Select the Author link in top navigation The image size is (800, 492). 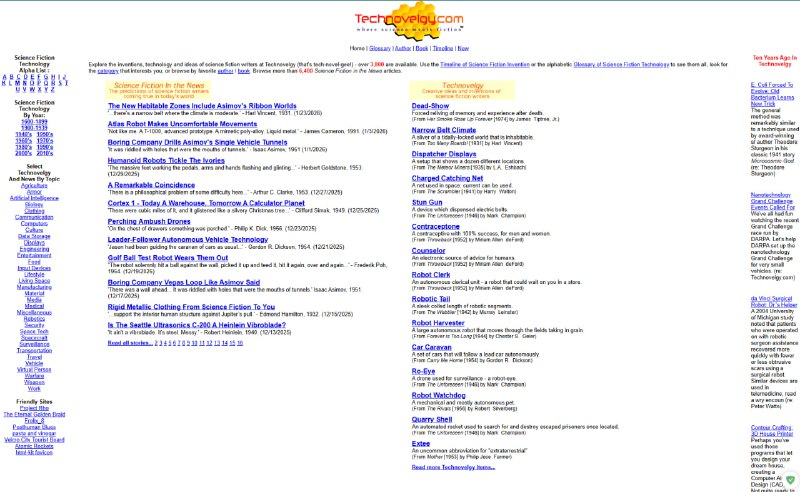403,48
